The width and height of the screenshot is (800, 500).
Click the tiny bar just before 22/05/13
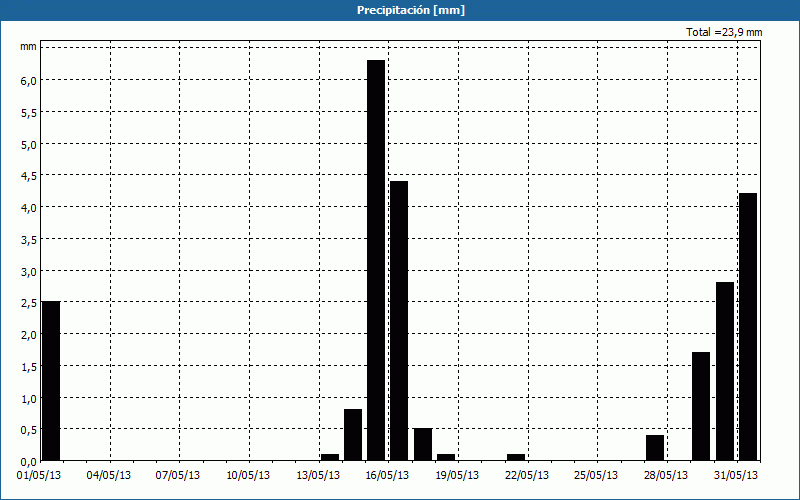pos(516,457)
